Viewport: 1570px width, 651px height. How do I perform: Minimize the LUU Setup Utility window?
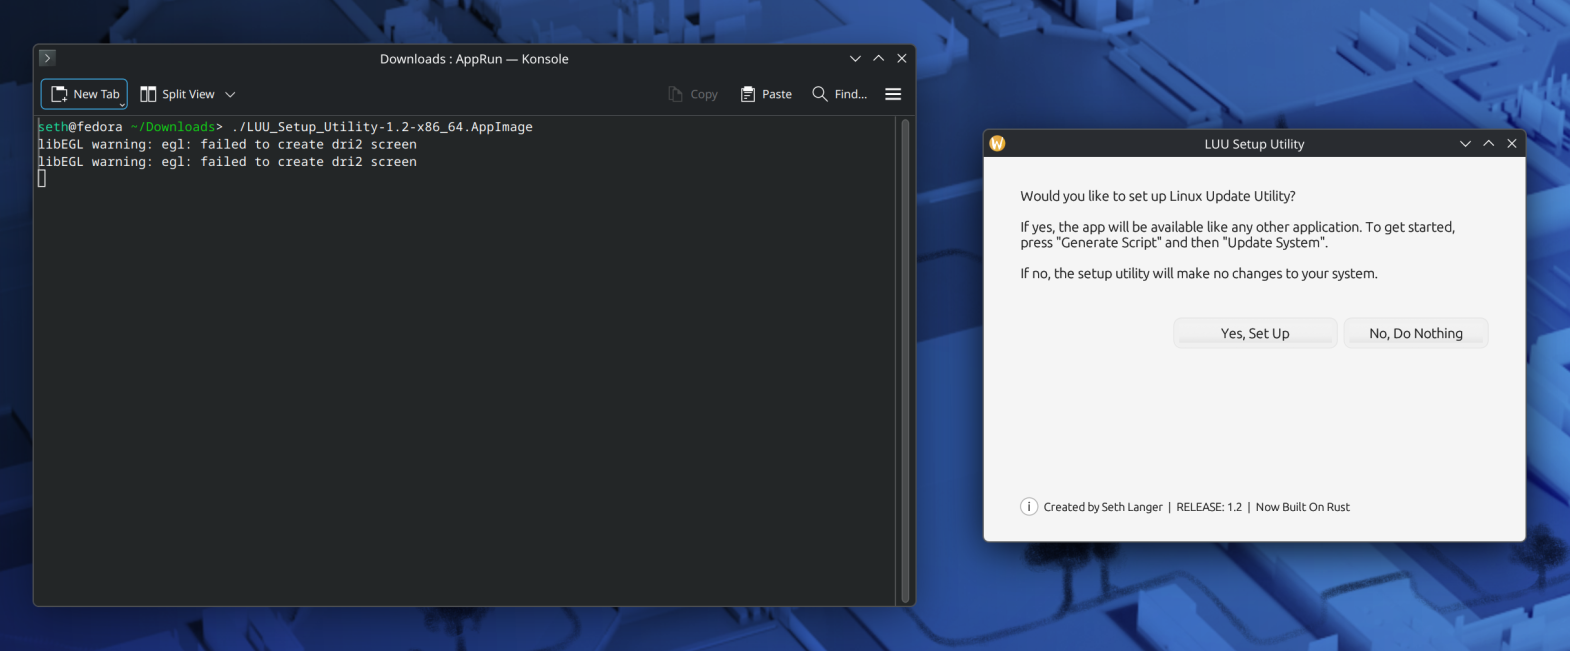(1465, 144)
